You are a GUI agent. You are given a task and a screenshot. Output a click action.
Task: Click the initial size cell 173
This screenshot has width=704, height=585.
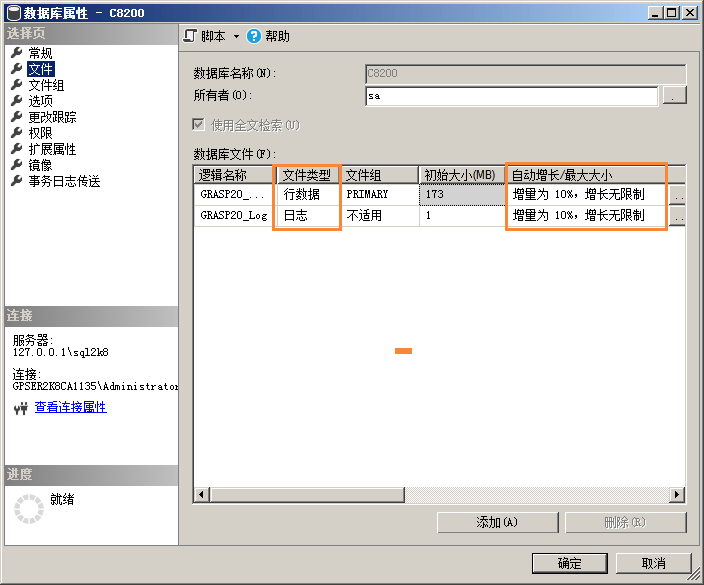[462, 195]
